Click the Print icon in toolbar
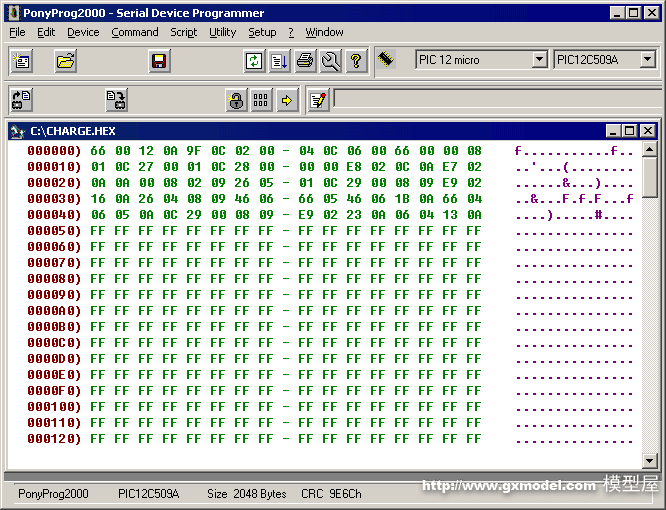This screenshot has height=510, width=666. [305, 61]
